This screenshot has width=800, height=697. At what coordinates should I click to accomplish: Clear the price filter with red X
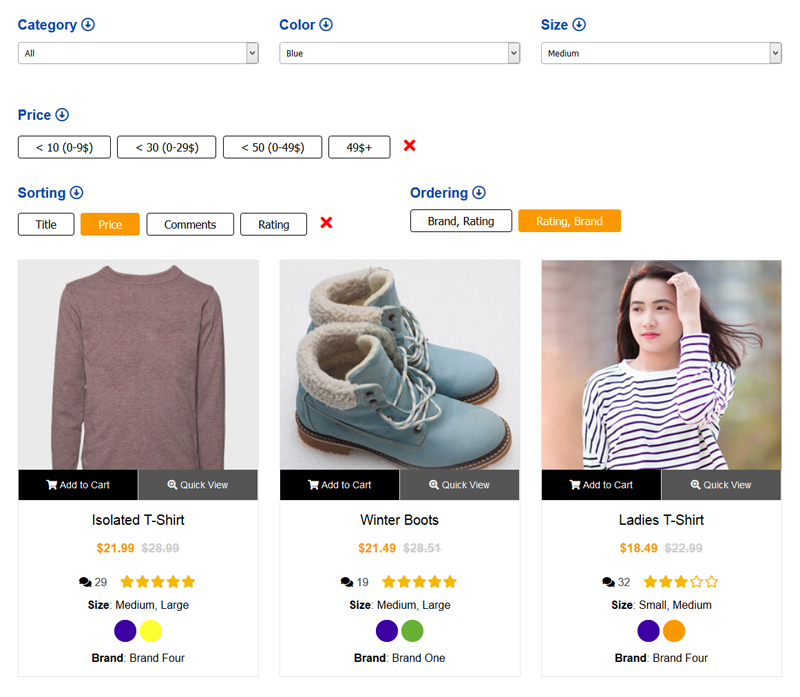point(409,146)
